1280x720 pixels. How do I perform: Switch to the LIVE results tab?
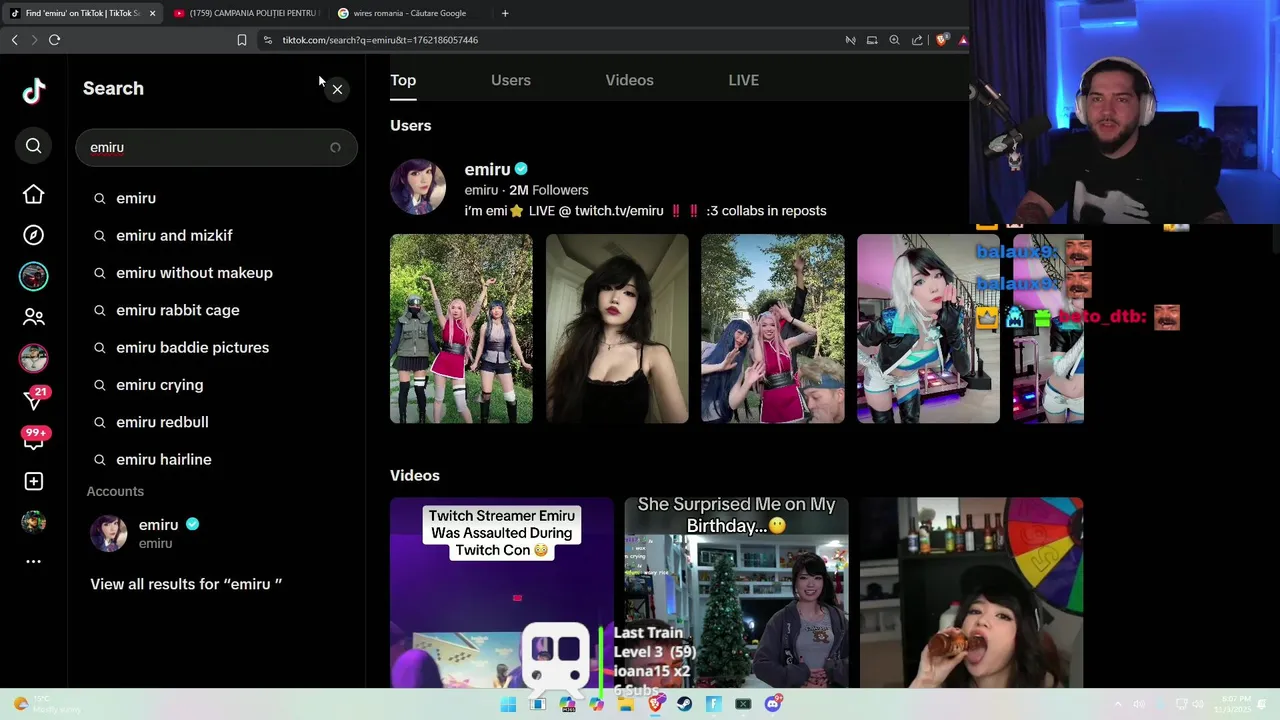click(744, 80)
